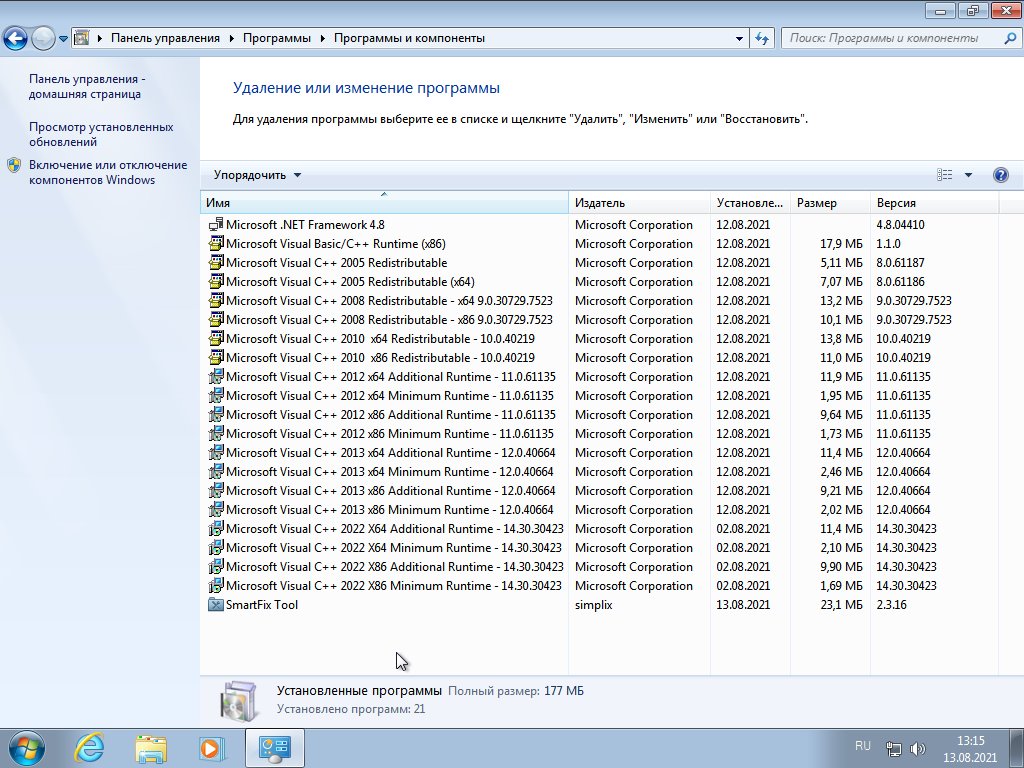Image resolution: width=1024 pixels, height=768 pixels.
Task: Click Программы breadcrumb in address bar
Action: point(277,38)
